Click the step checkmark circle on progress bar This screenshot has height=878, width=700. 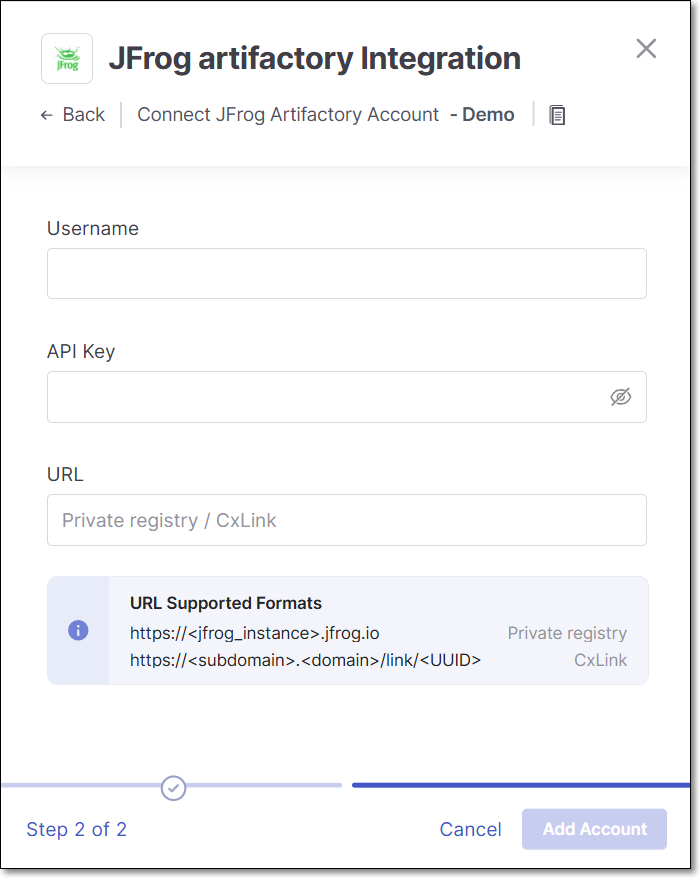(173, 788)
